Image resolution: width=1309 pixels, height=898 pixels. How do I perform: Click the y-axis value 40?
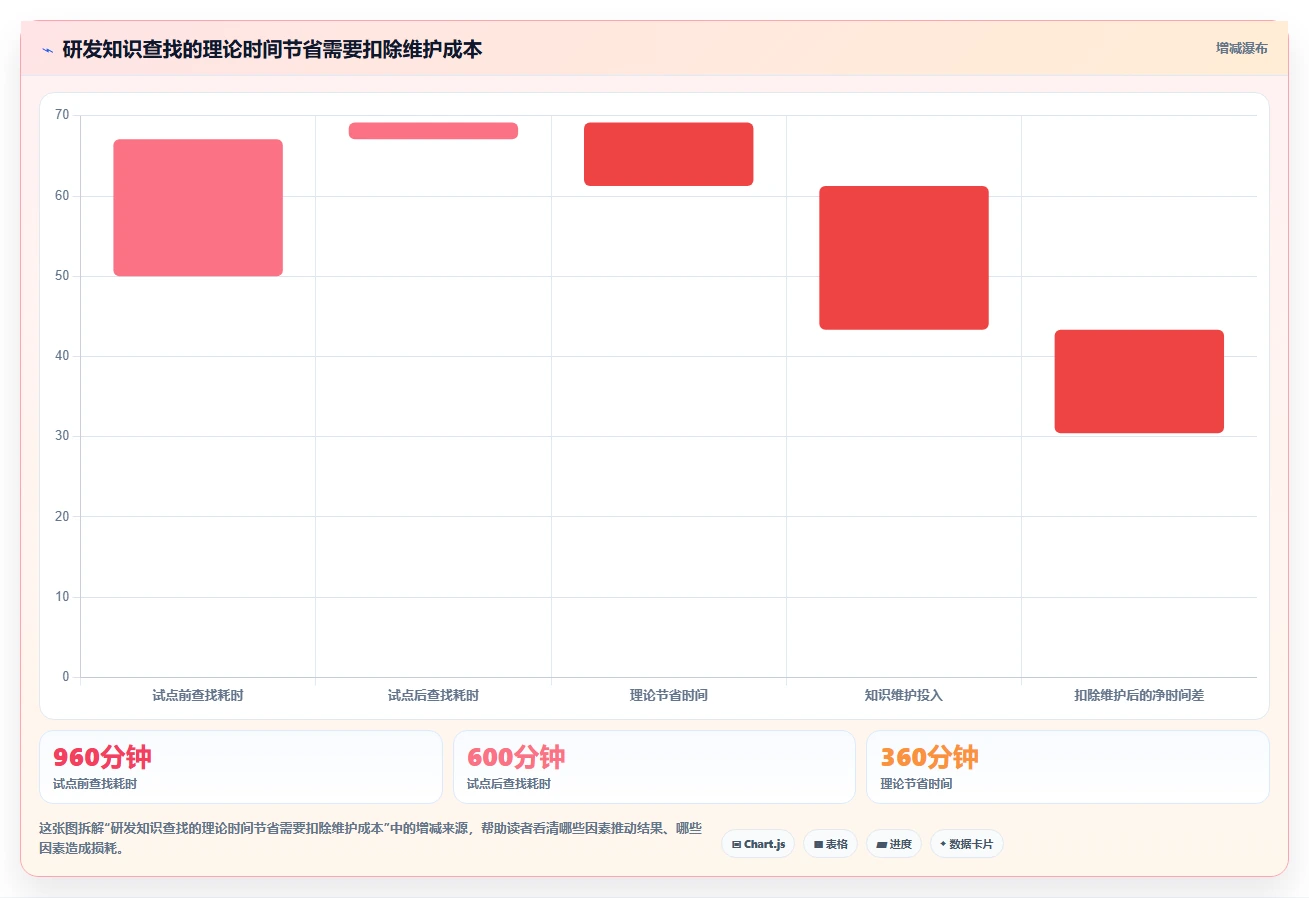[x=62, y=356]
